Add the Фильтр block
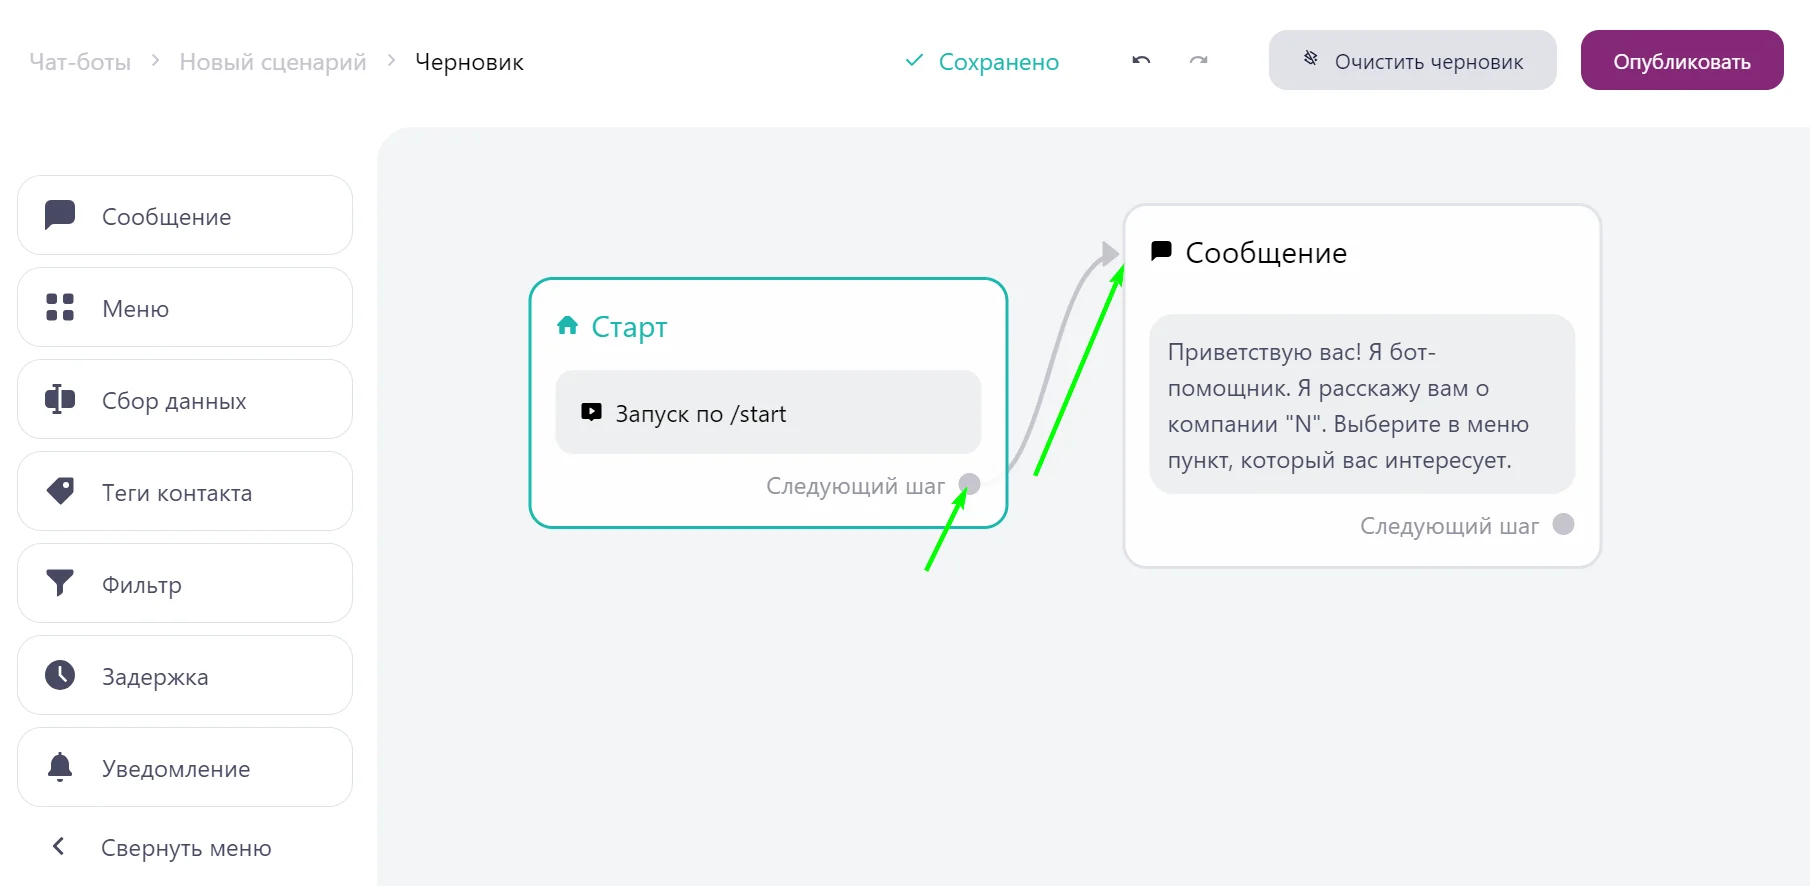Viewport: 1810px width, 886px height. [185, 584]
